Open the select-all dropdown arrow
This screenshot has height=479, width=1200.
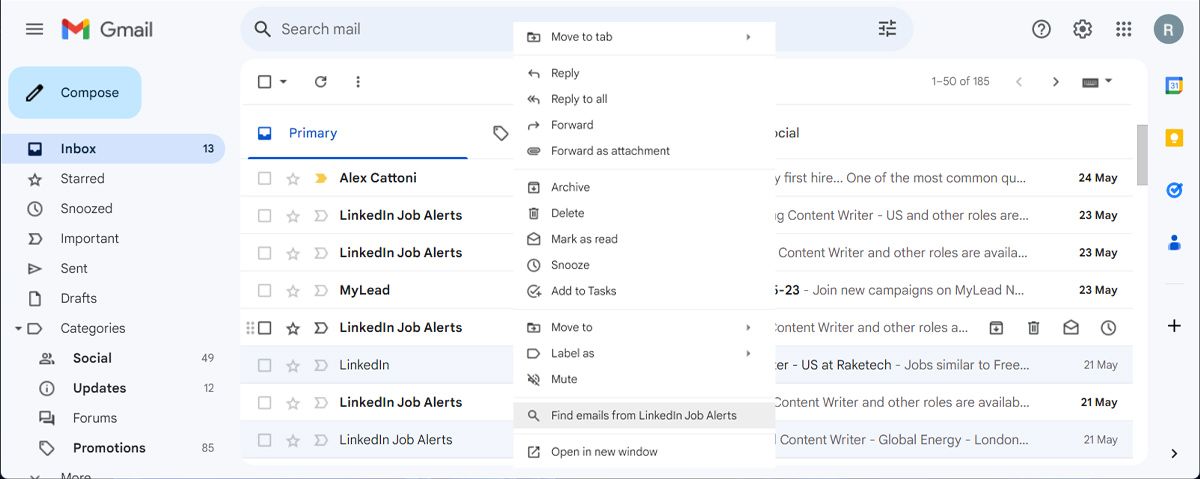(284, 82)
